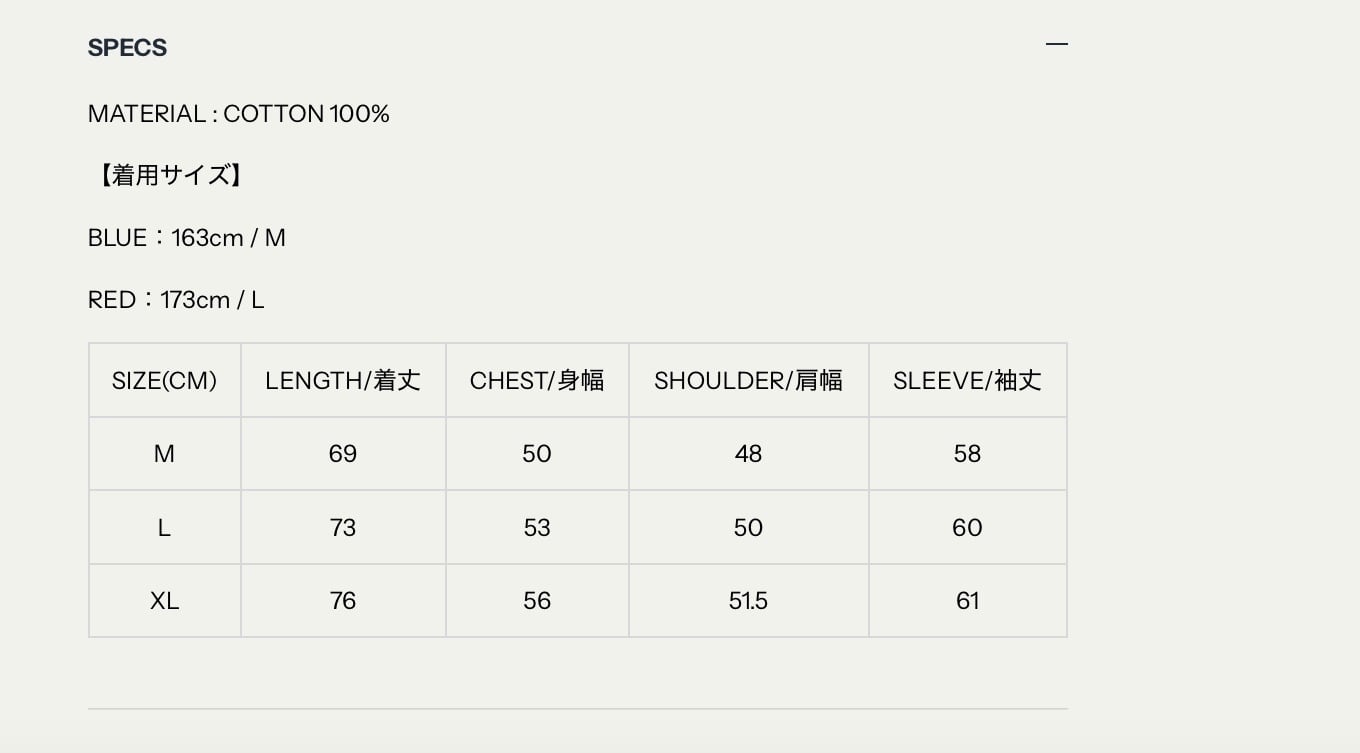Click the XL length value 76

(x=343, y=601)
